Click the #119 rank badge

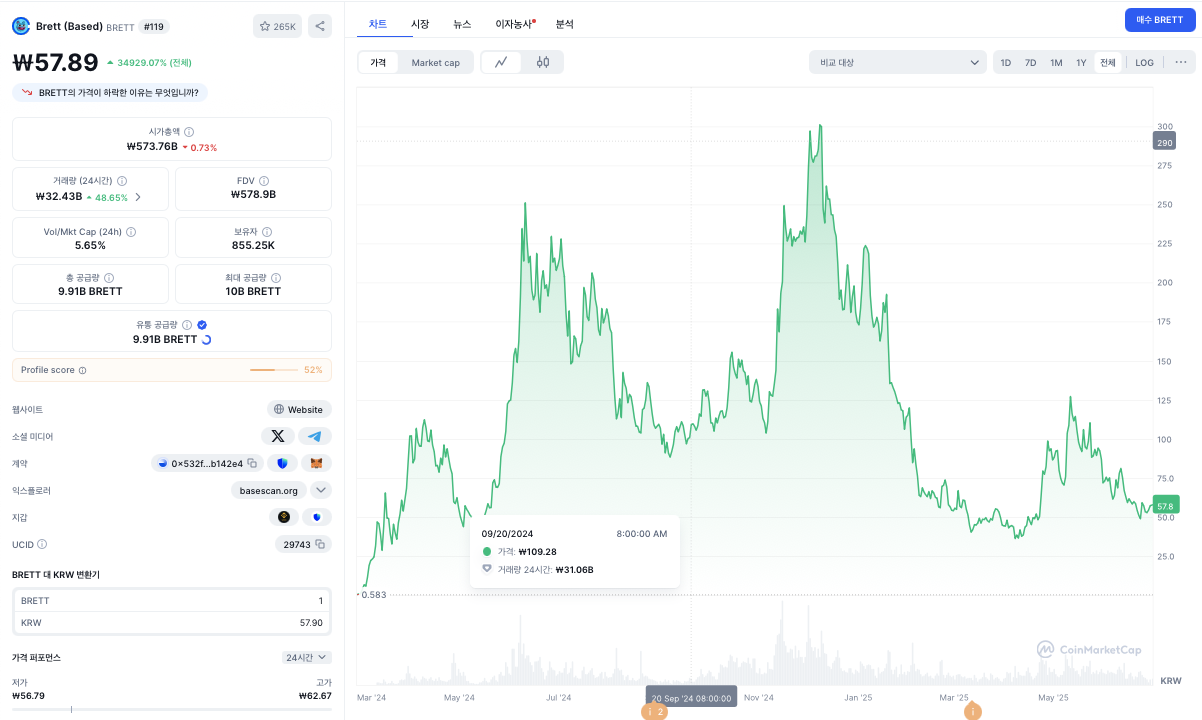pos(153,27)
